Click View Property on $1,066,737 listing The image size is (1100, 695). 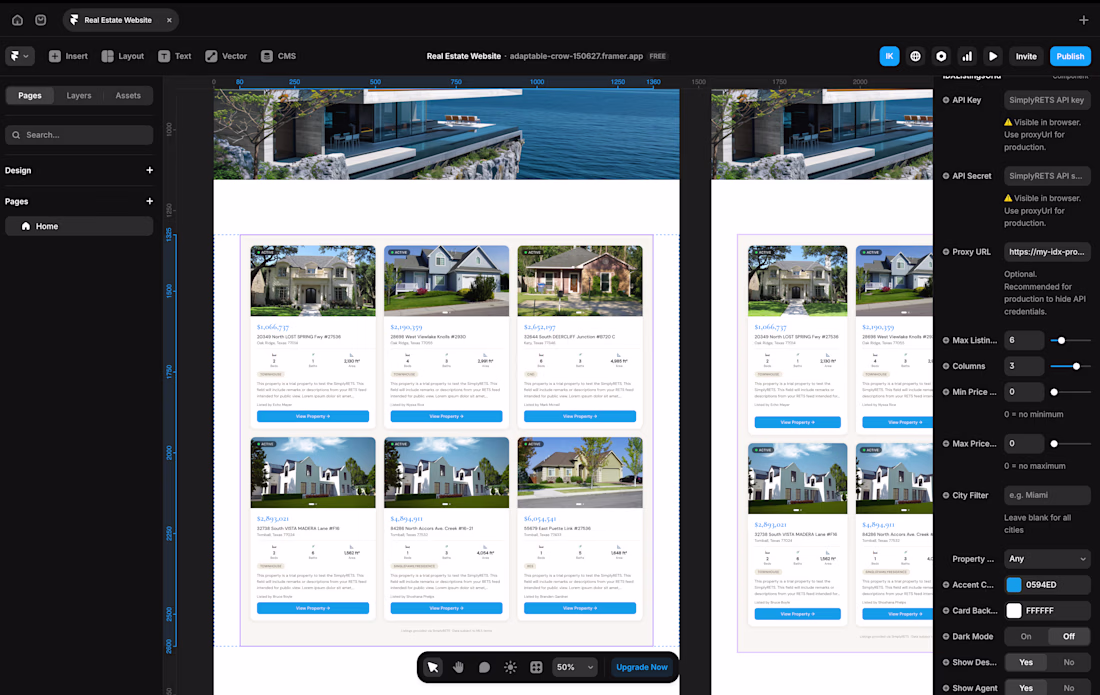pos(312,417)
